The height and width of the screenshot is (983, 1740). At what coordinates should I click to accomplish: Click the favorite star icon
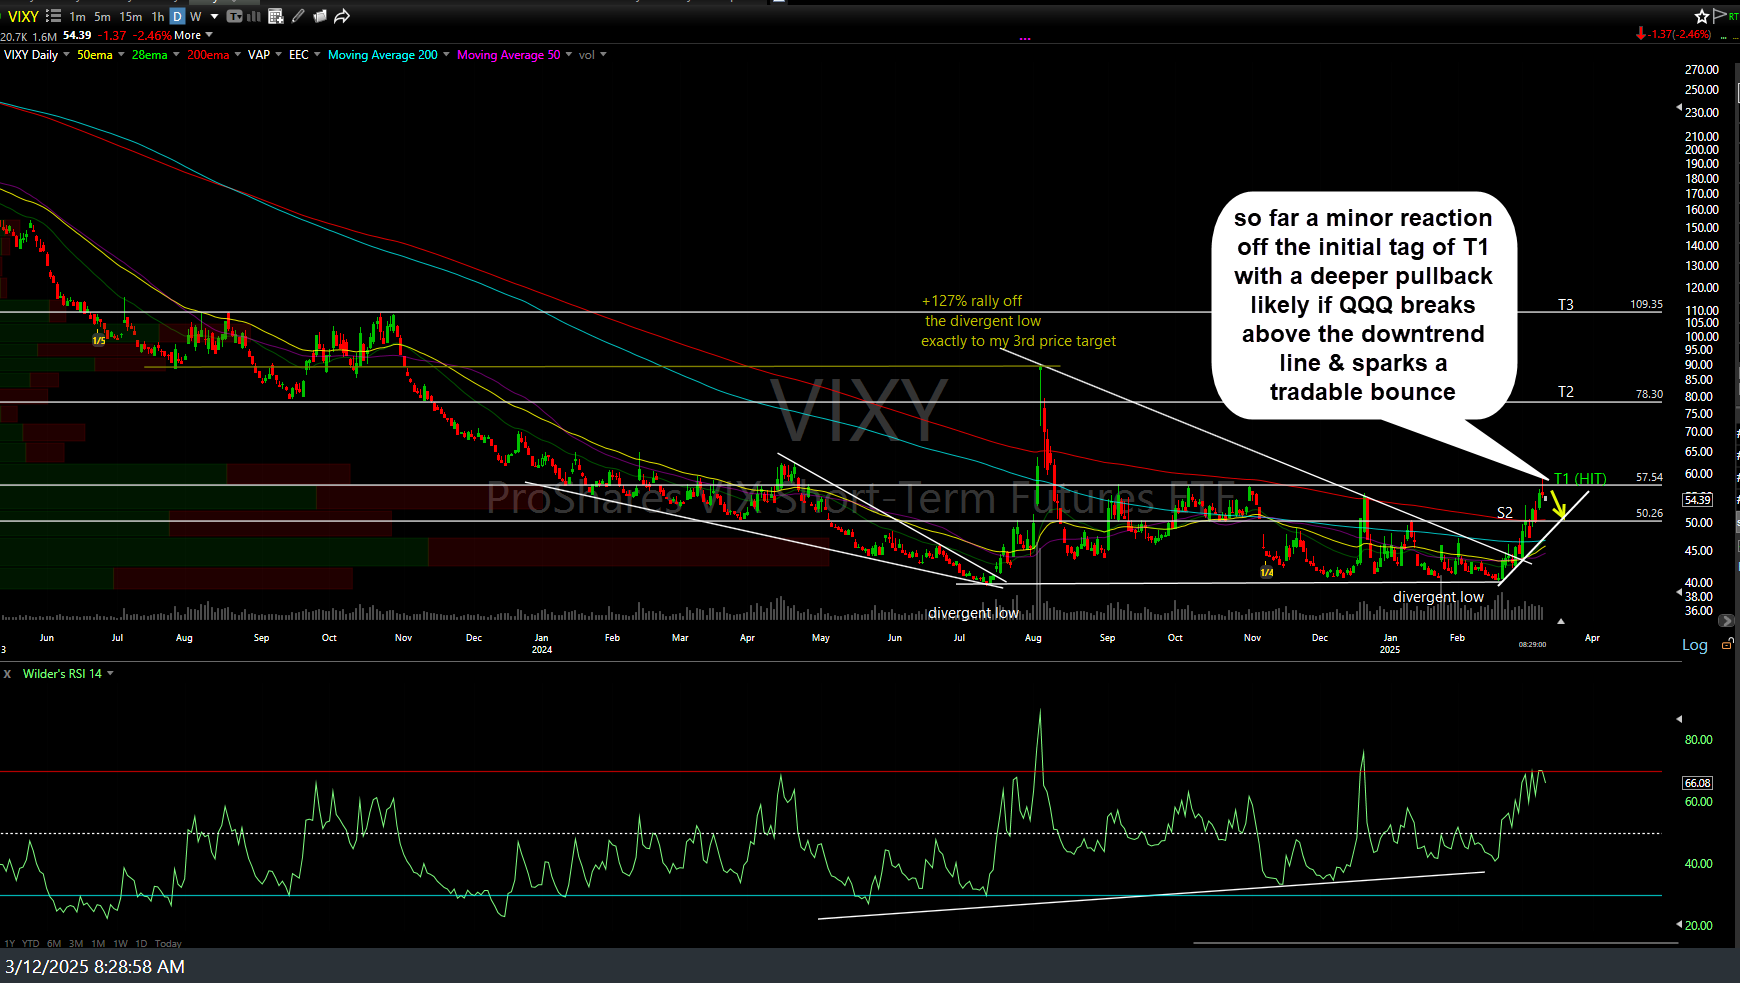tap(1701, 16)
